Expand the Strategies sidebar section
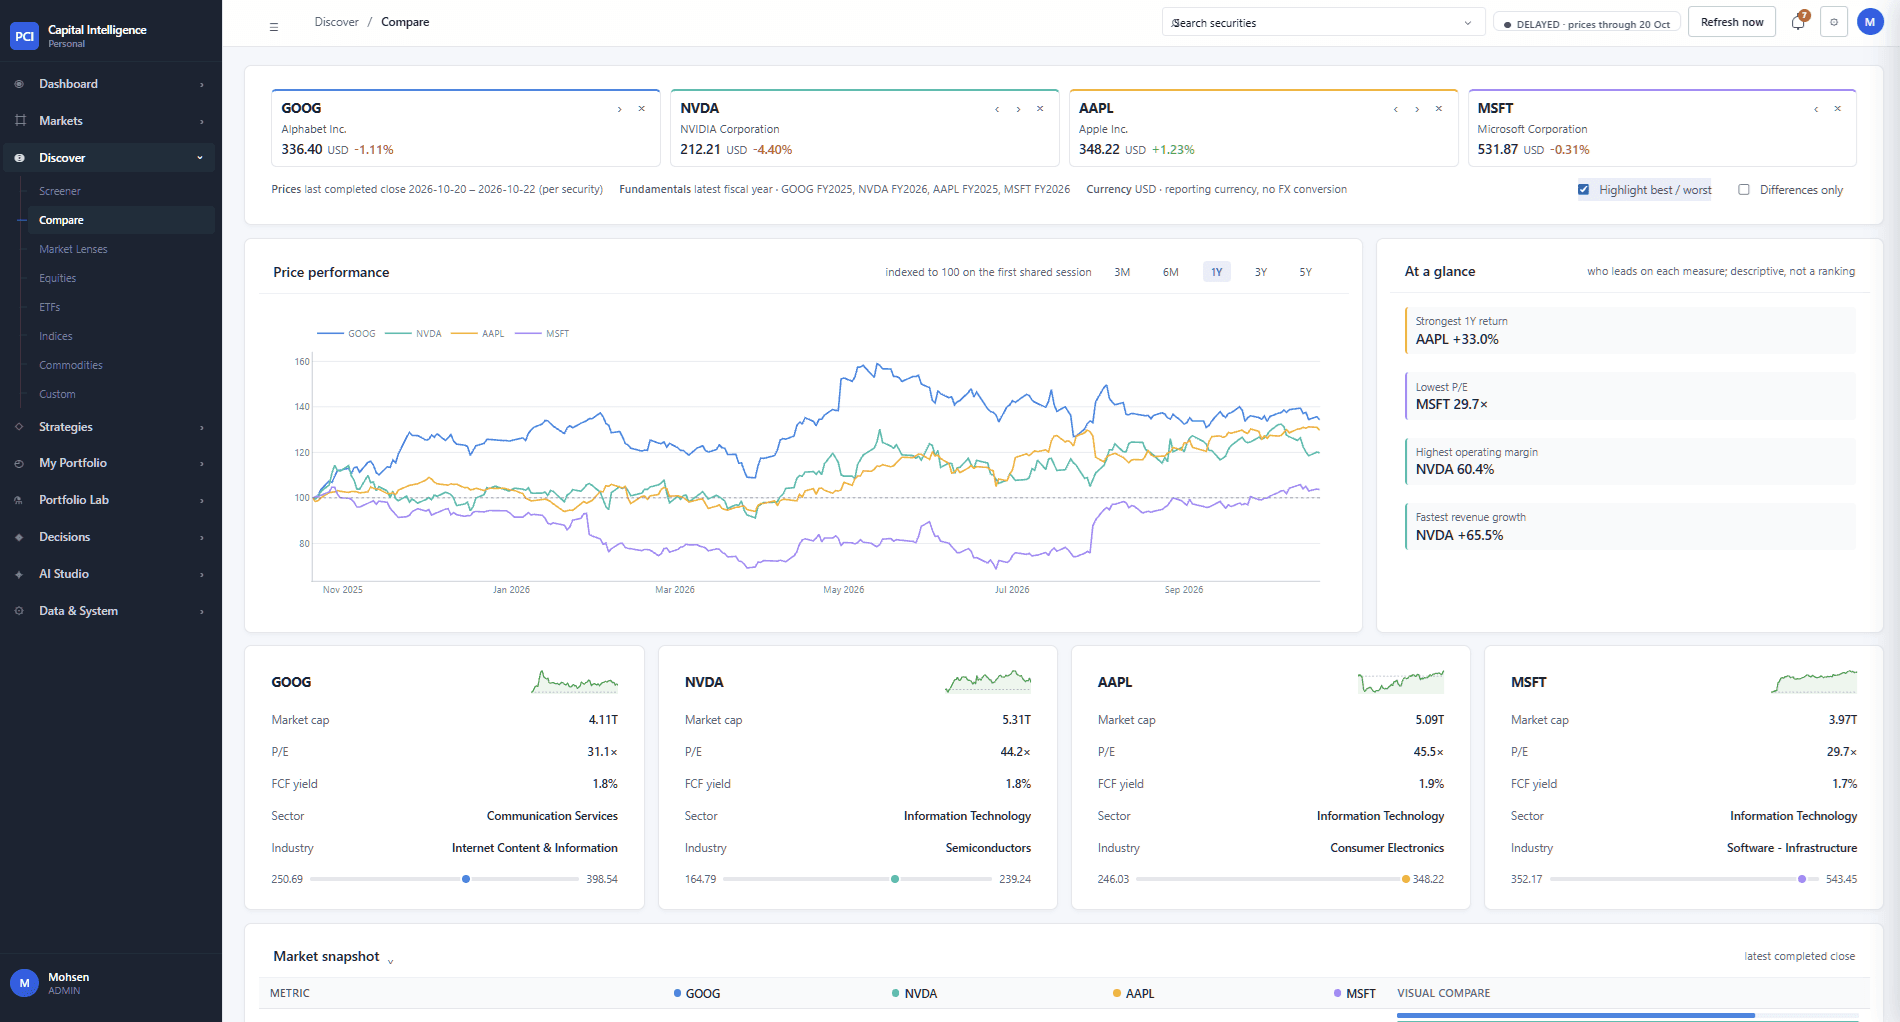This screenshot has width=1900, height=1022. [108, 427]
